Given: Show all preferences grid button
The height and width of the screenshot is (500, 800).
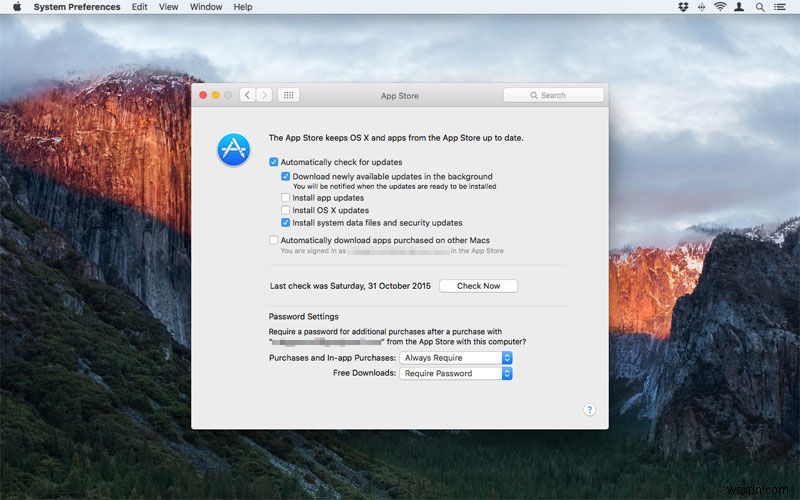Looking at the screenshot, I should click(x=288, y=95).
